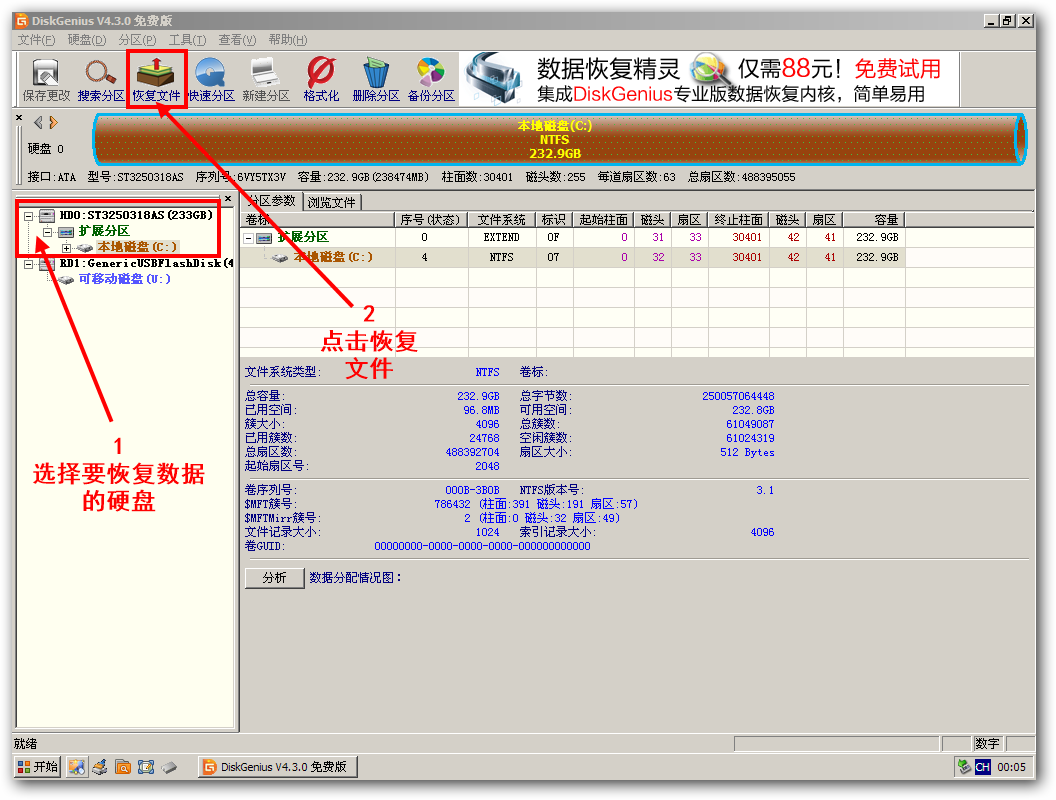Select 扩展分区 in the left tree

(104, 231)
